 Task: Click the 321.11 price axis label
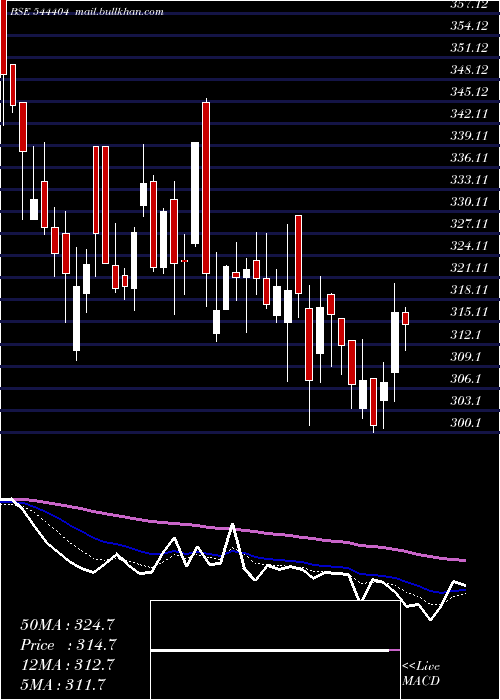tap(469, 268)
